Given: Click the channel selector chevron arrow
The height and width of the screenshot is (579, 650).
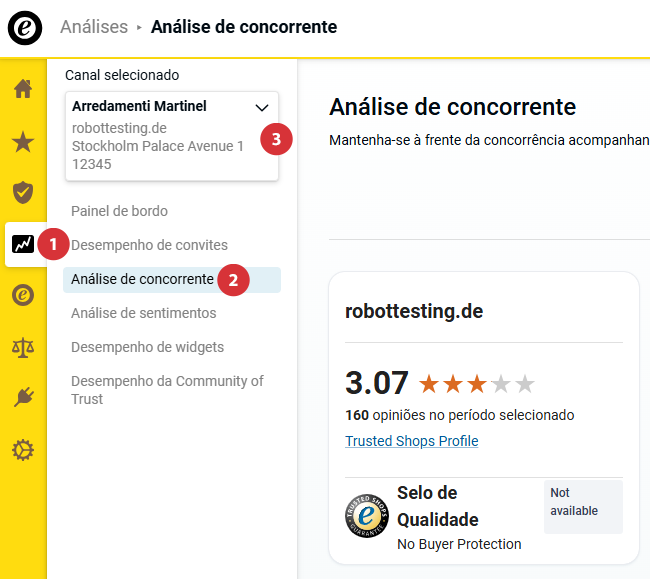Looking at the screenshot, I should [262, 106].
